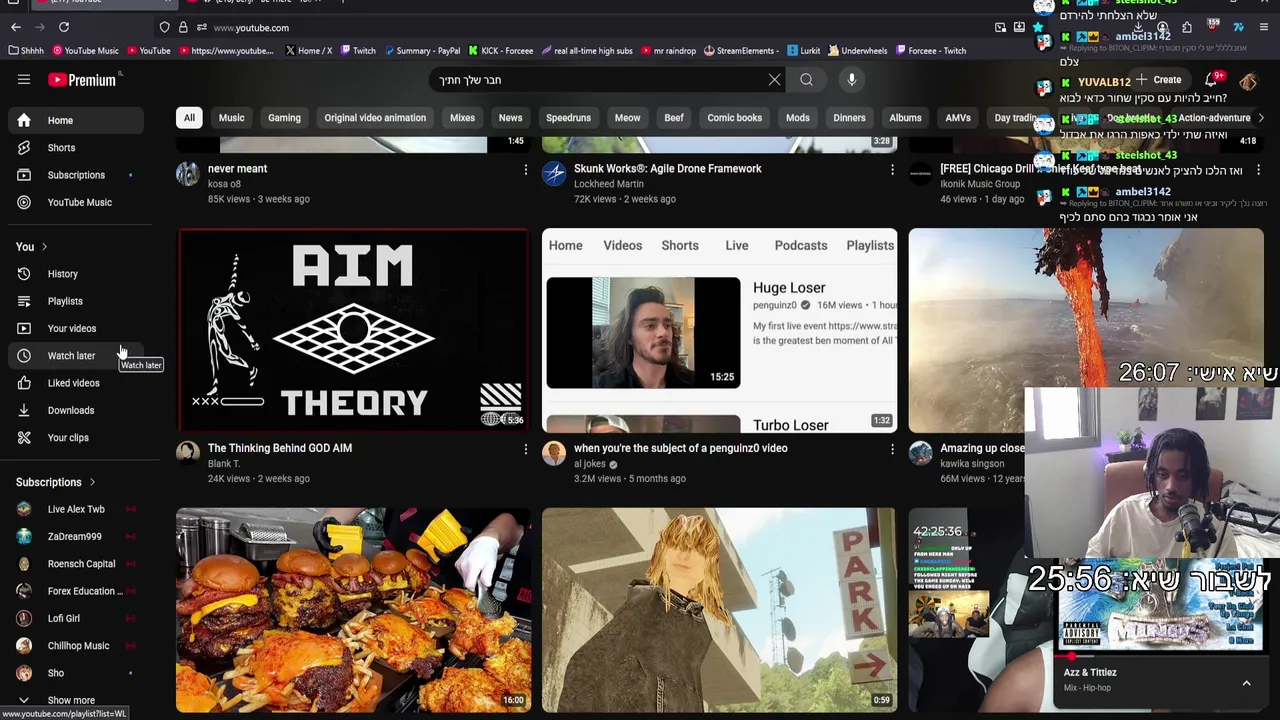Expand the Azz & Tittiez miniplayer chevron
Image resolution: width=1280 pixels, height=720 pixels.
(1246, 683)
